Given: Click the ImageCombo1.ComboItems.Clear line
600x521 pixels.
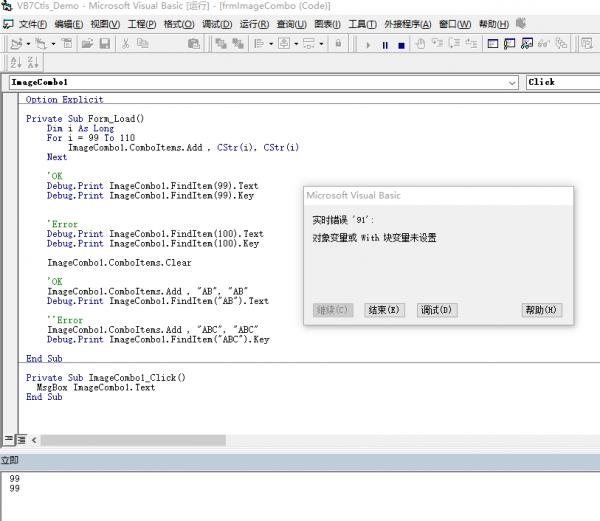Looking at the screenshot, I should (x=119, y=263).
